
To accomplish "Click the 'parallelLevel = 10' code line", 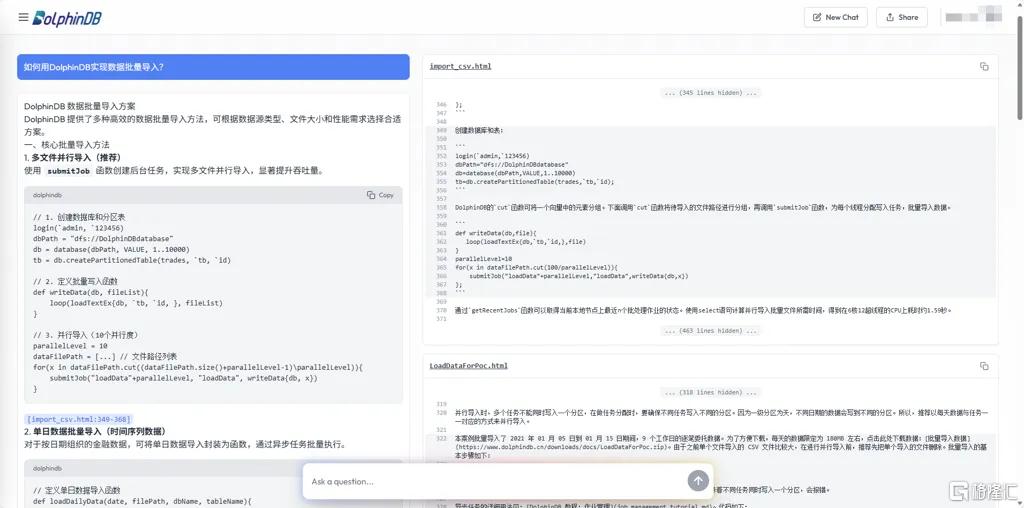I will (x=71, y=346).
